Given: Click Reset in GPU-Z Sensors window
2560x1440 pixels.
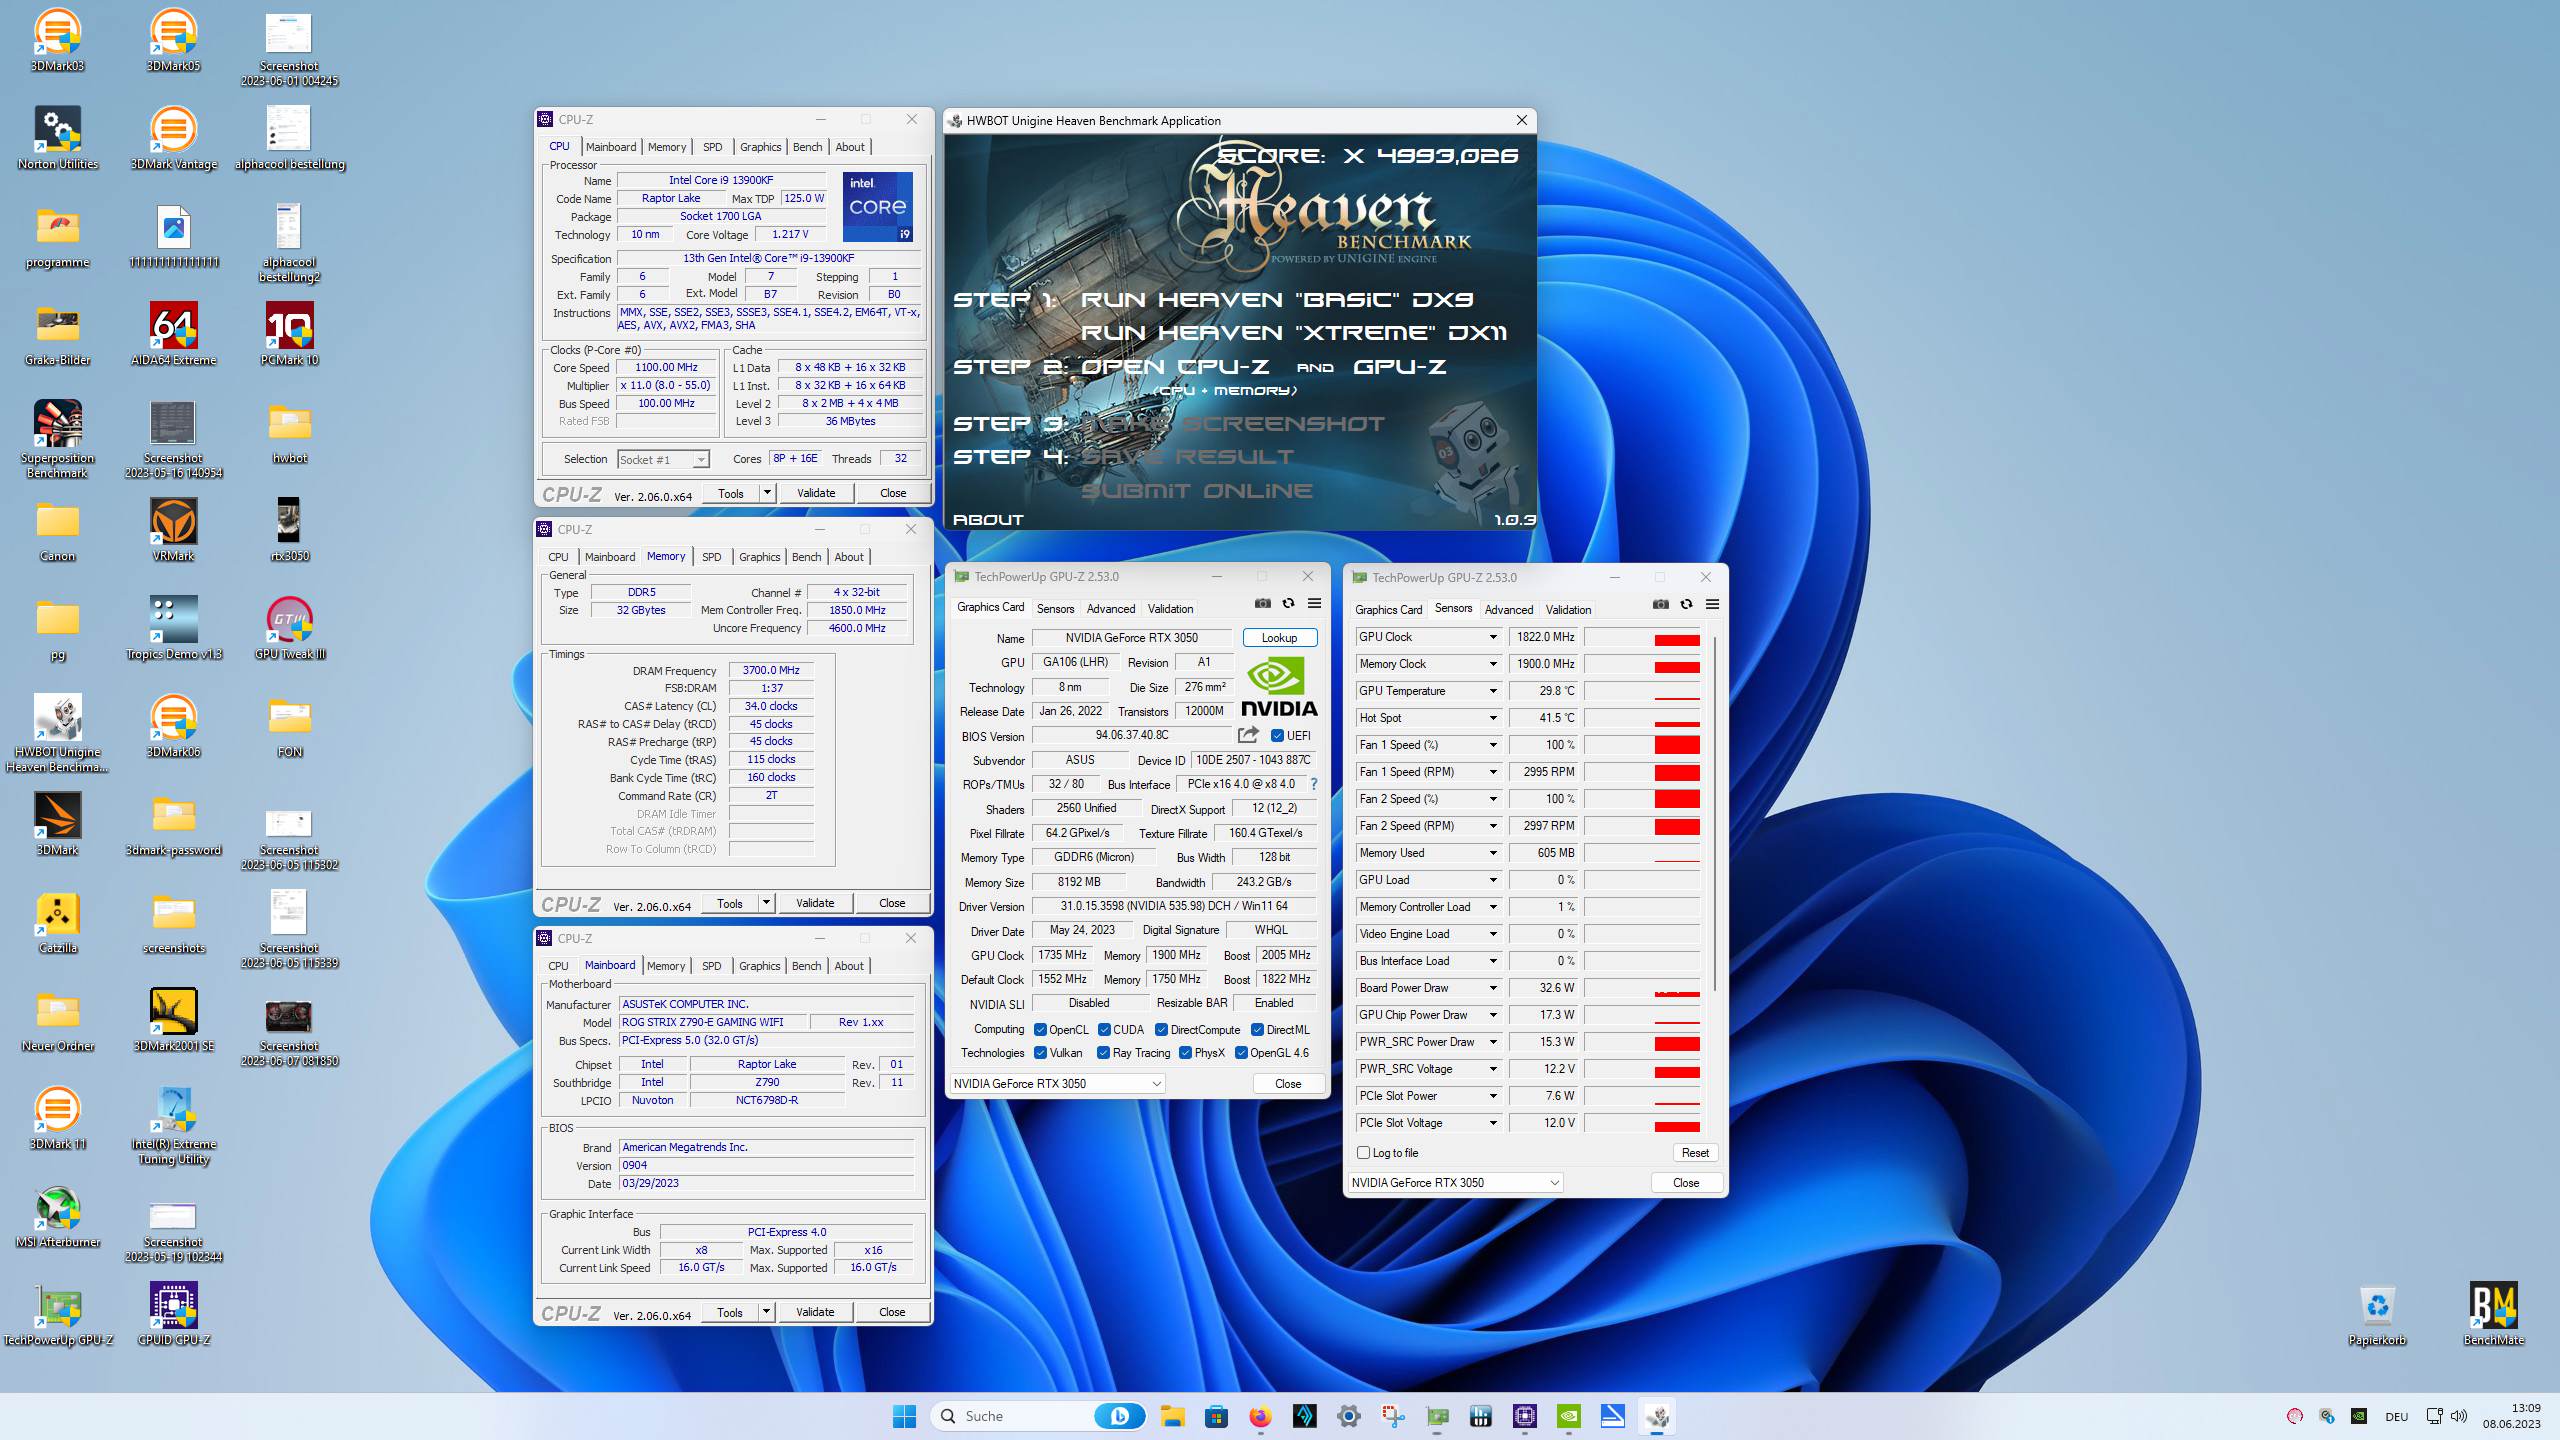Looking at the screenshot, I should [1695, 1153].
